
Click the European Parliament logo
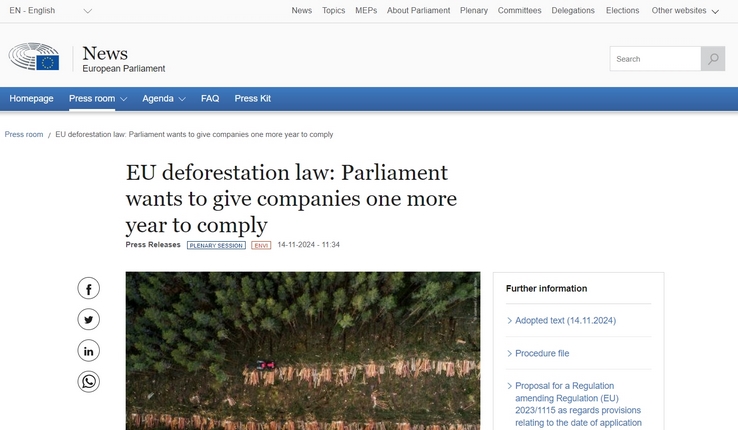[35, 57]
